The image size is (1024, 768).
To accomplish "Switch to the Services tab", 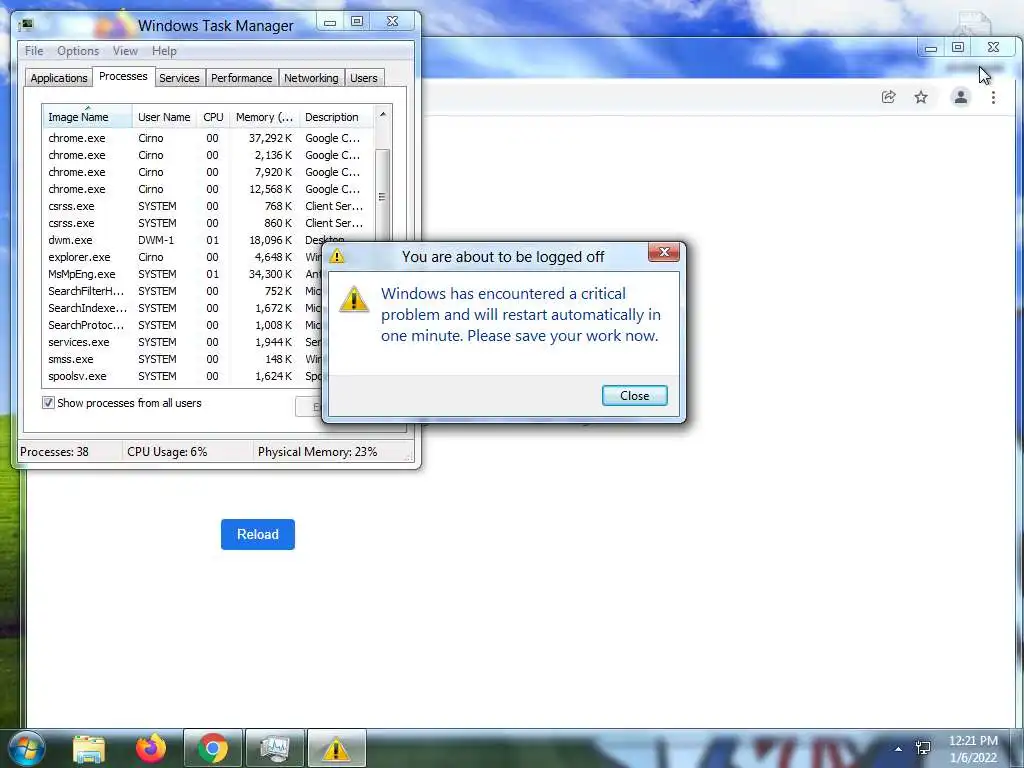I will [179, 78].
